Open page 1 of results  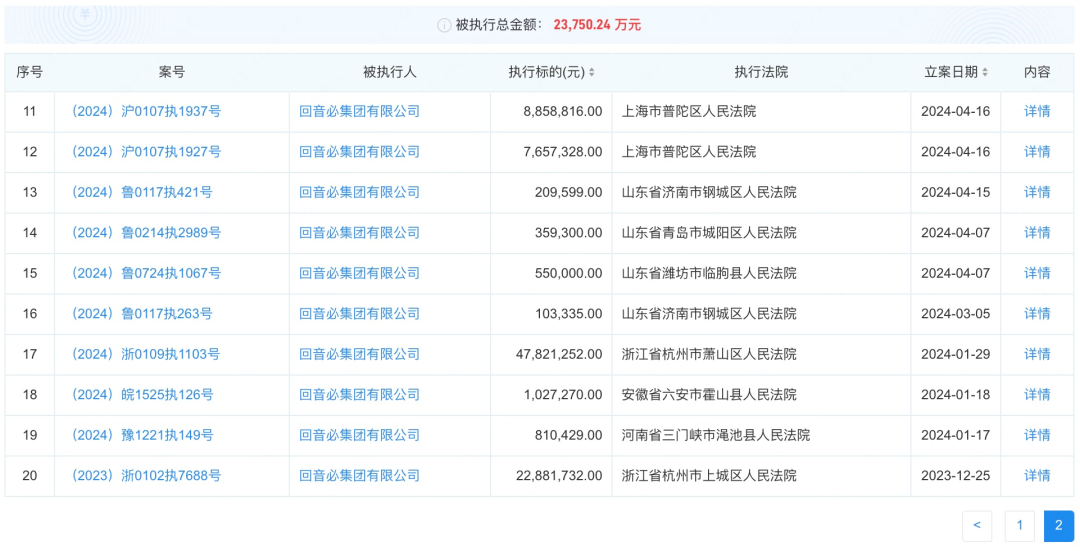[1019, 526]
